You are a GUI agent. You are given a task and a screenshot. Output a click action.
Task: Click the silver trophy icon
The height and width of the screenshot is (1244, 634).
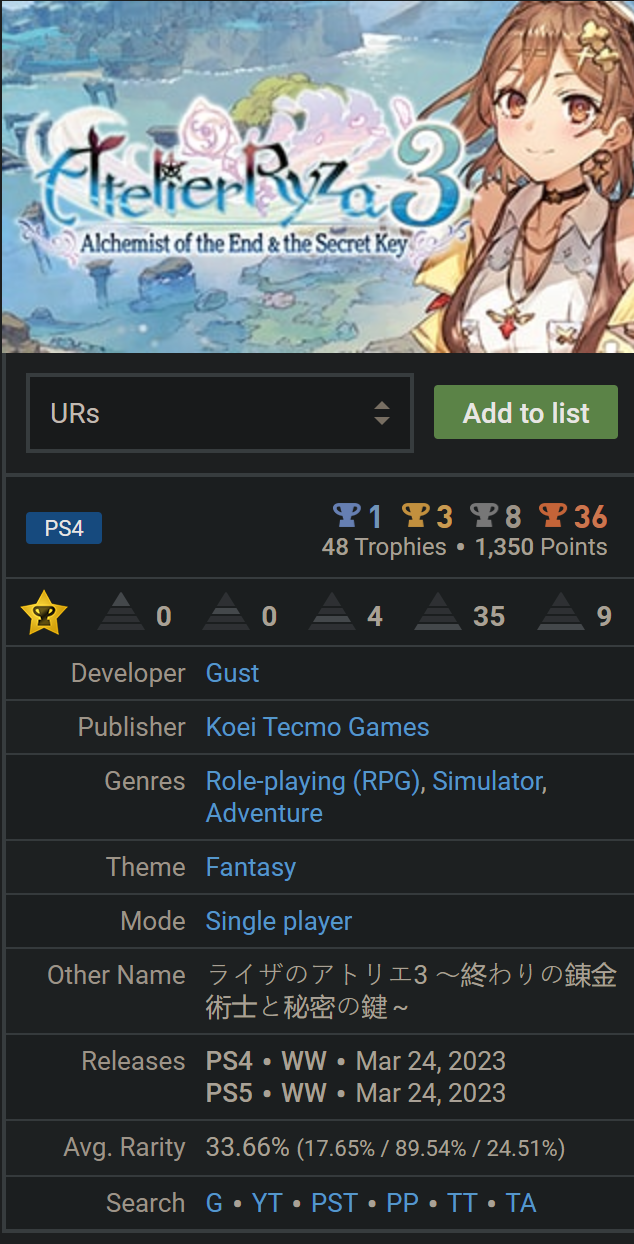(484, 515)
